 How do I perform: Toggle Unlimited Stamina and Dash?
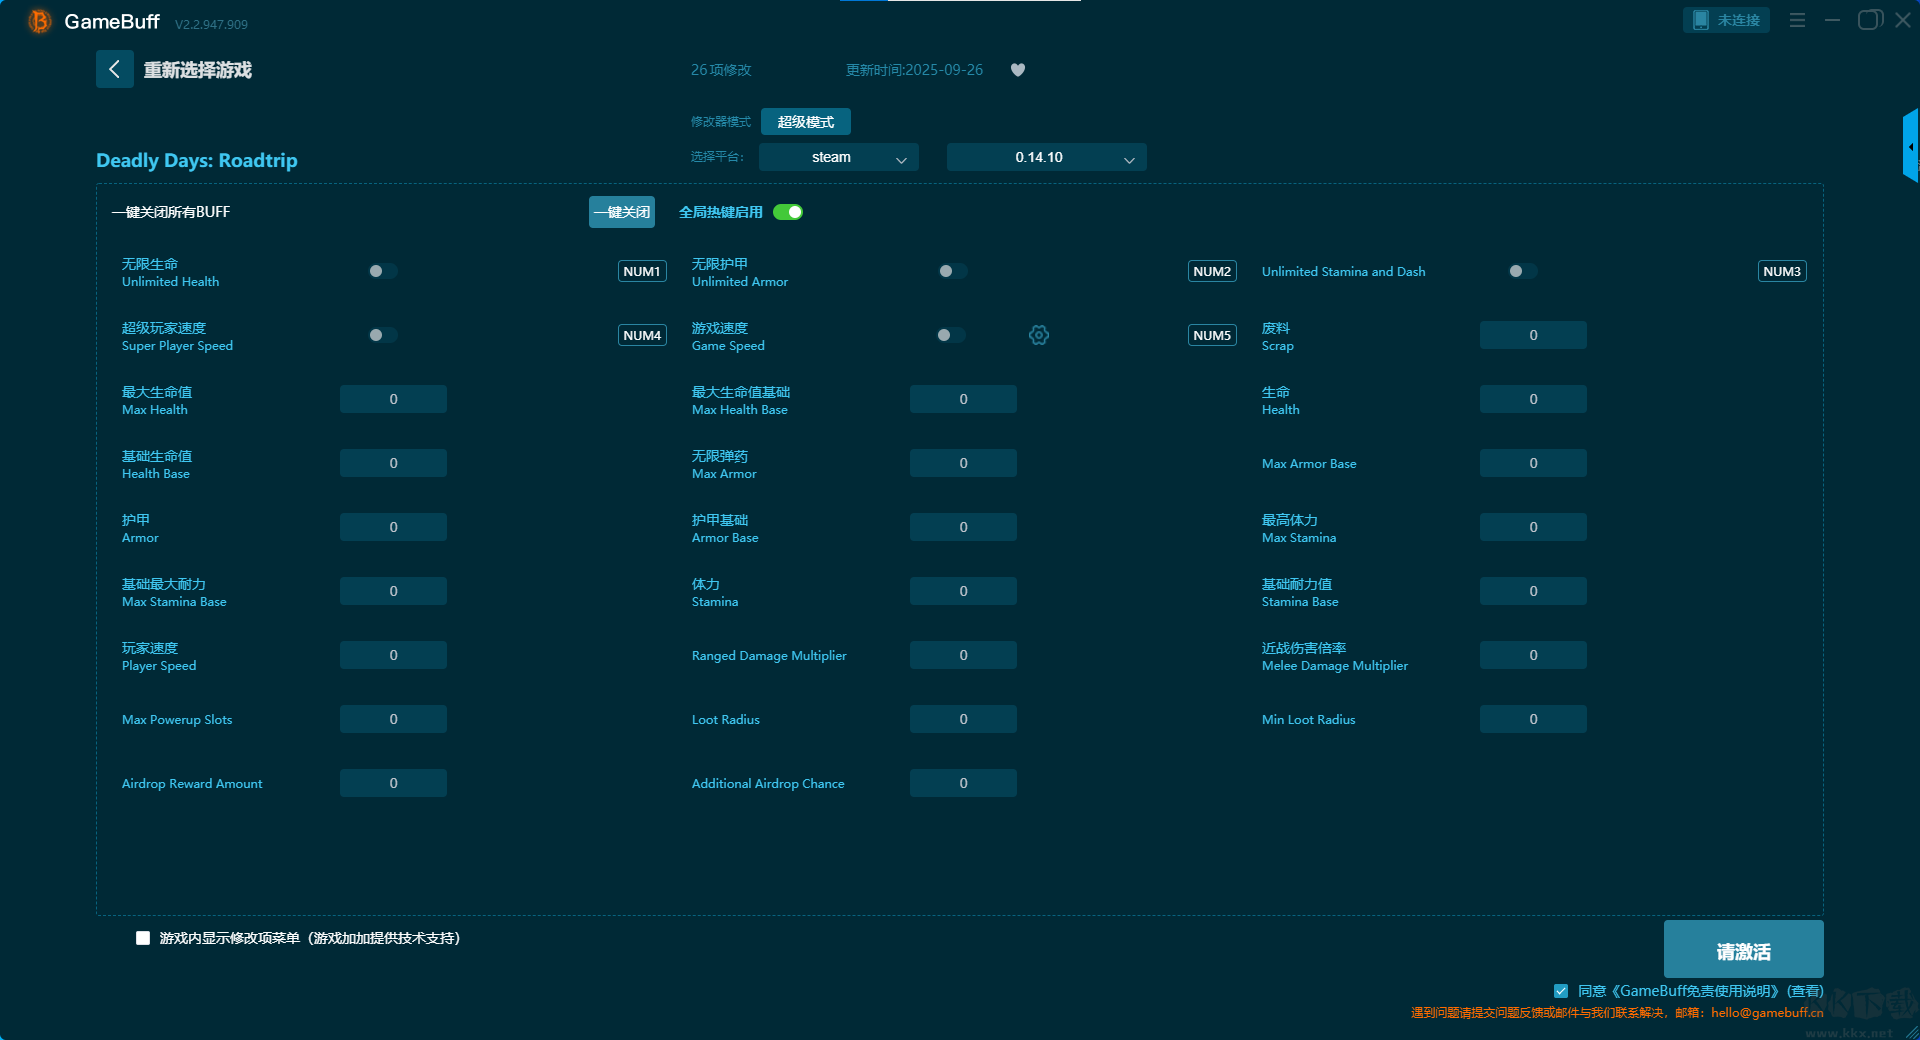[x=1522, y=271]
